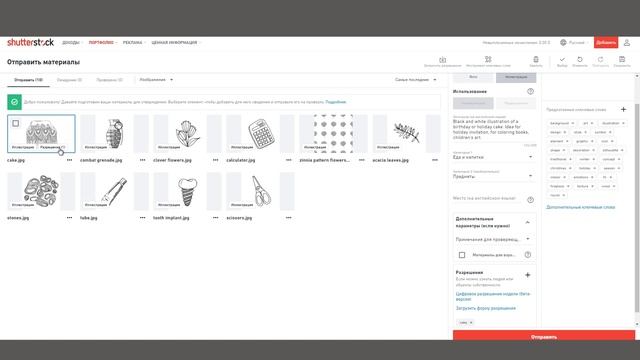Open three-dot menu for cake.jpg
The width and height of the screenshot is (640, 360).
[x=69, y=160]
